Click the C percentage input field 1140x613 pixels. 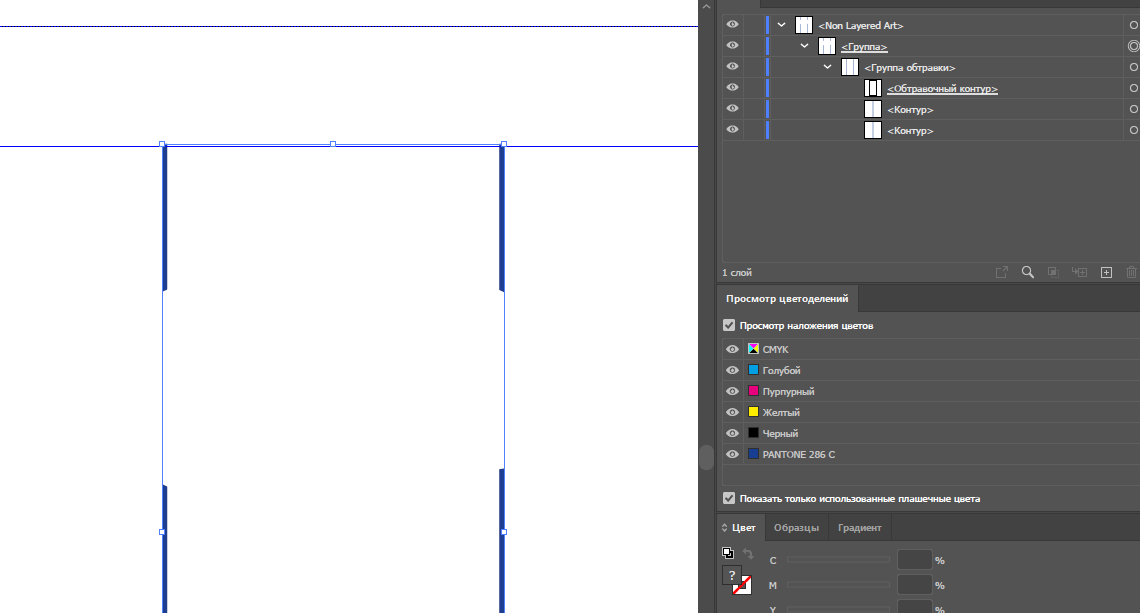pos(914,560)
